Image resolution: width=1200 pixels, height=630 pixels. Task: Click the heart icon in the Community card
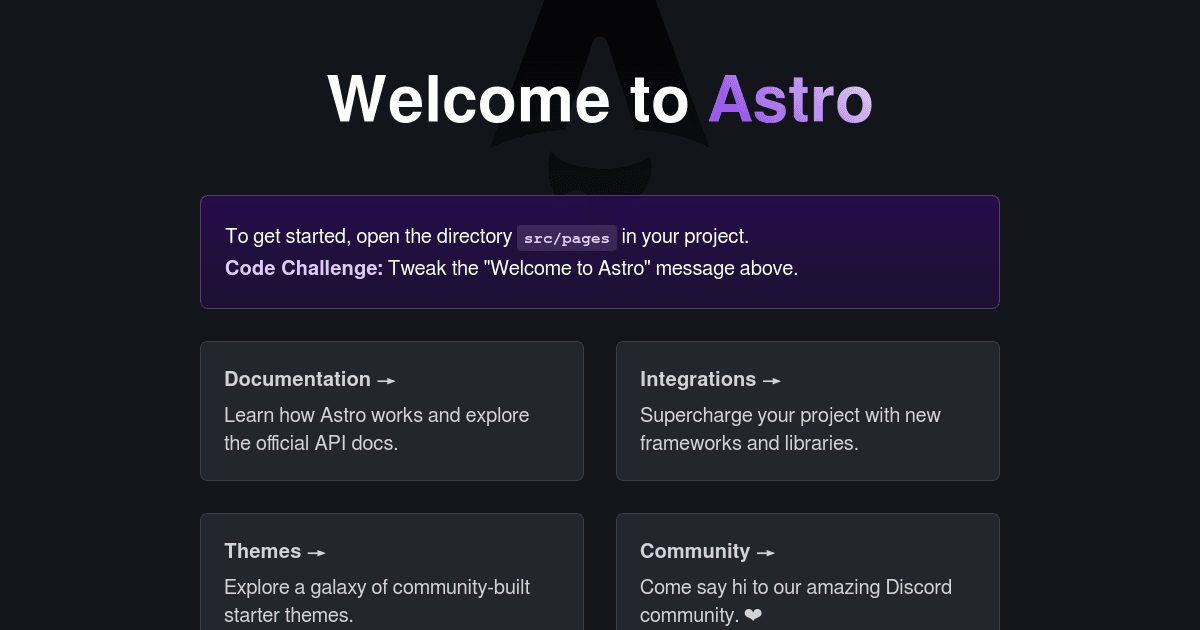click(x=753, y=615)
